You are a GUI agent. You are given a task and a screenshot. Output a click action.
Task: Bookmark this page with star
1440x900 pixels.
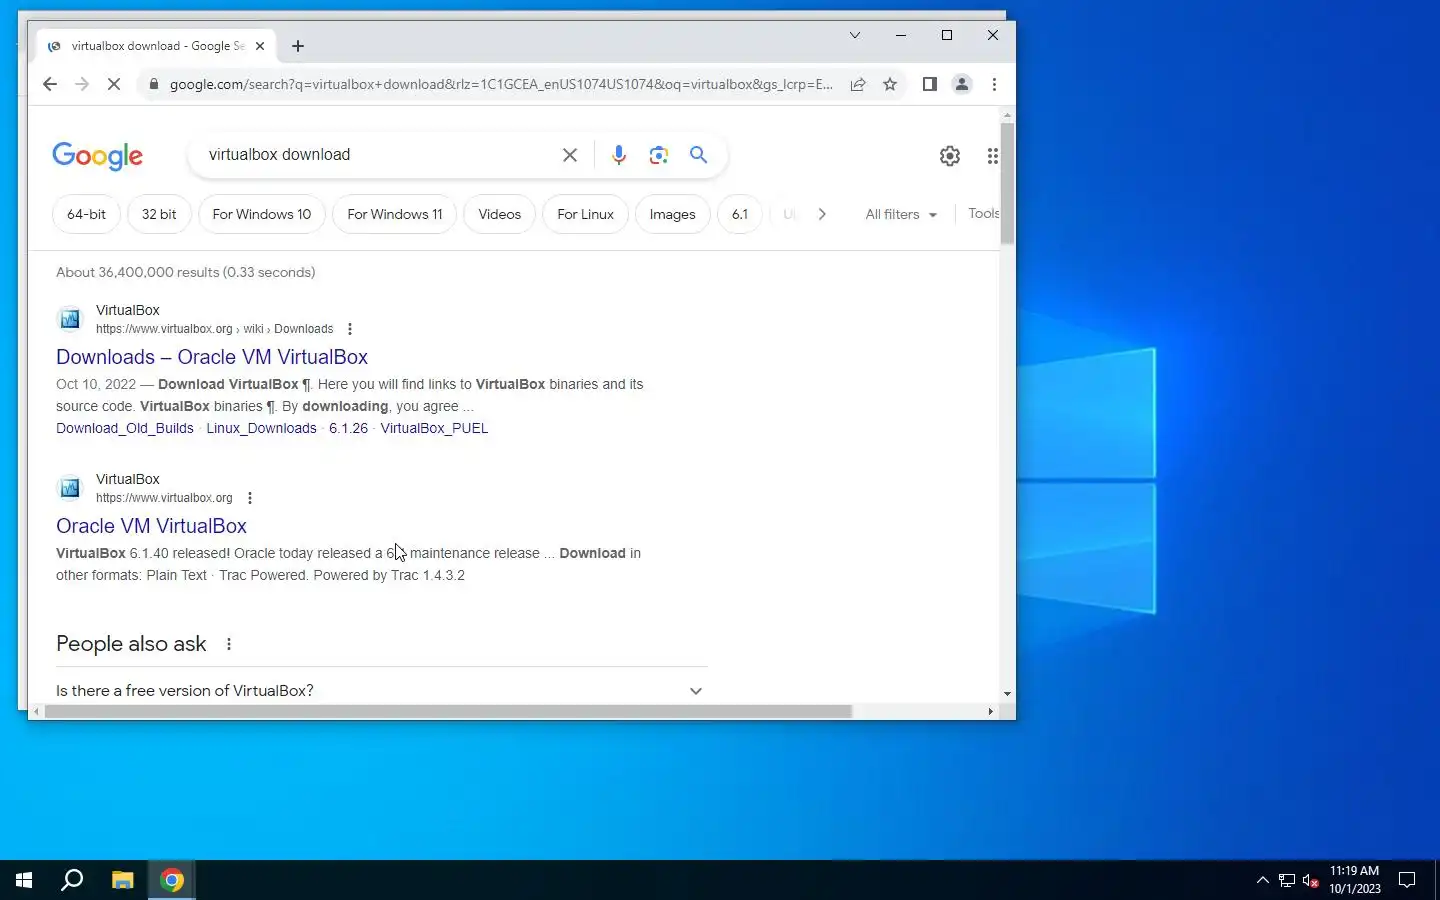(890, 84)
